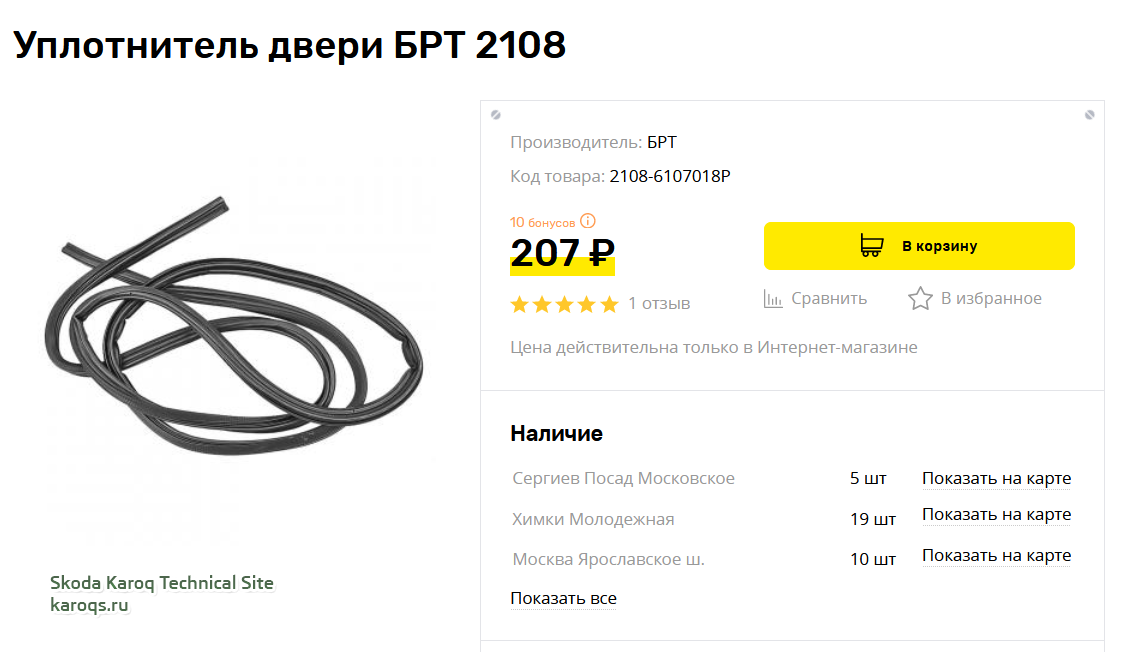Expand stock list with "Показать все"

click(563, 599)
